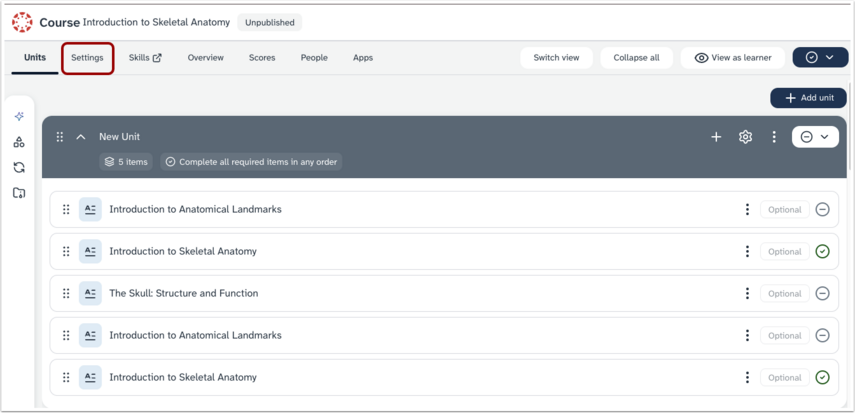Viewport: 855px width, 413px height.
Task: Open three-dot menu for The Skull row
Action: click(747, 294)
